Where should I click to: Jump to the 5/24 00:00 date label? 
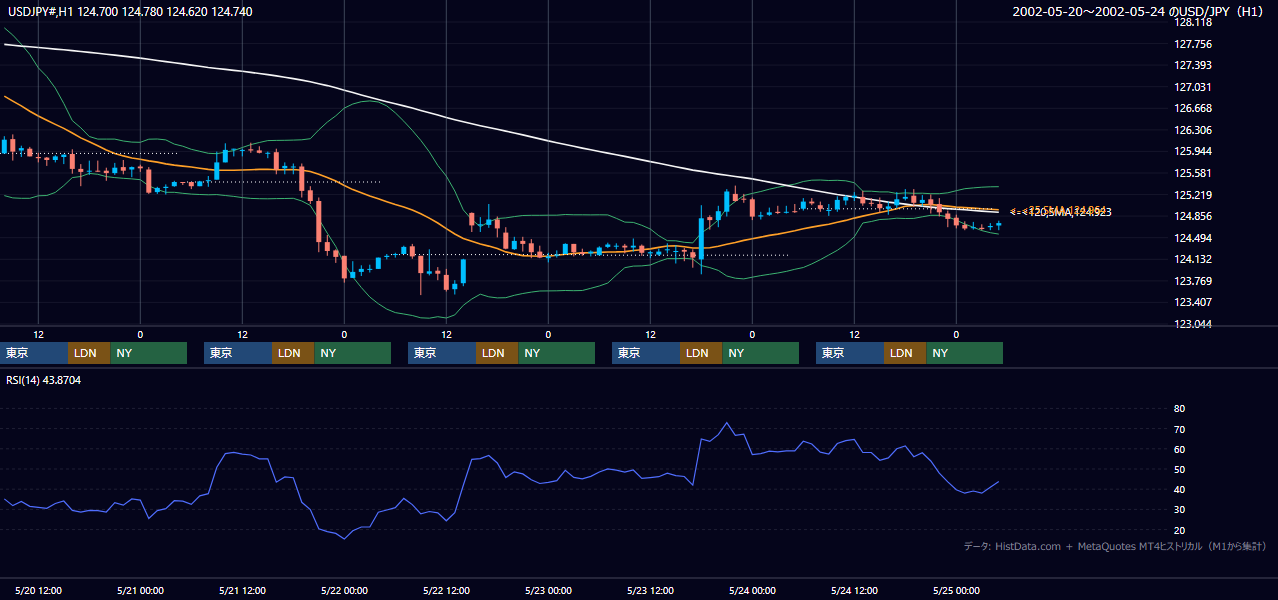tap(753, 590)
